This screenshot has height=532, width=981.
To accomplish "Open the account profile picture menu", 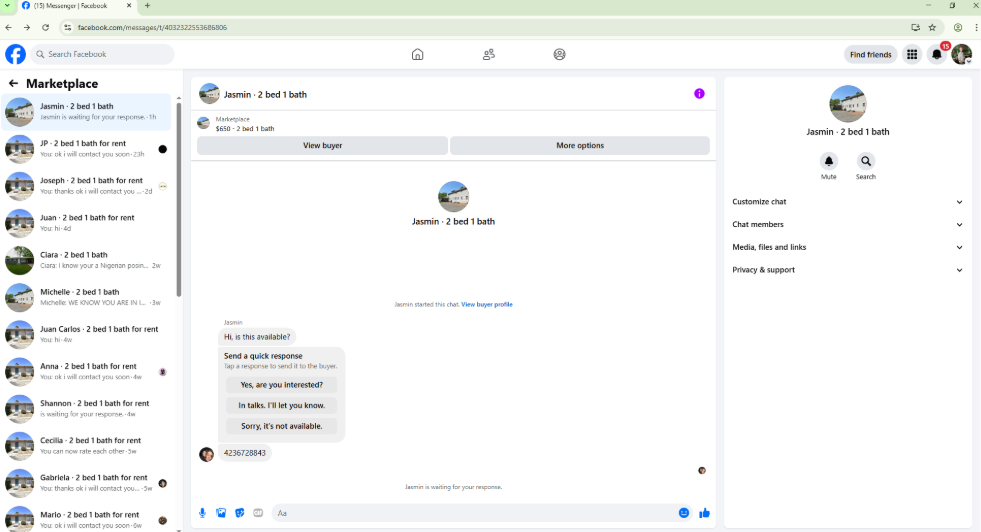I will click(x=962, y=54).
